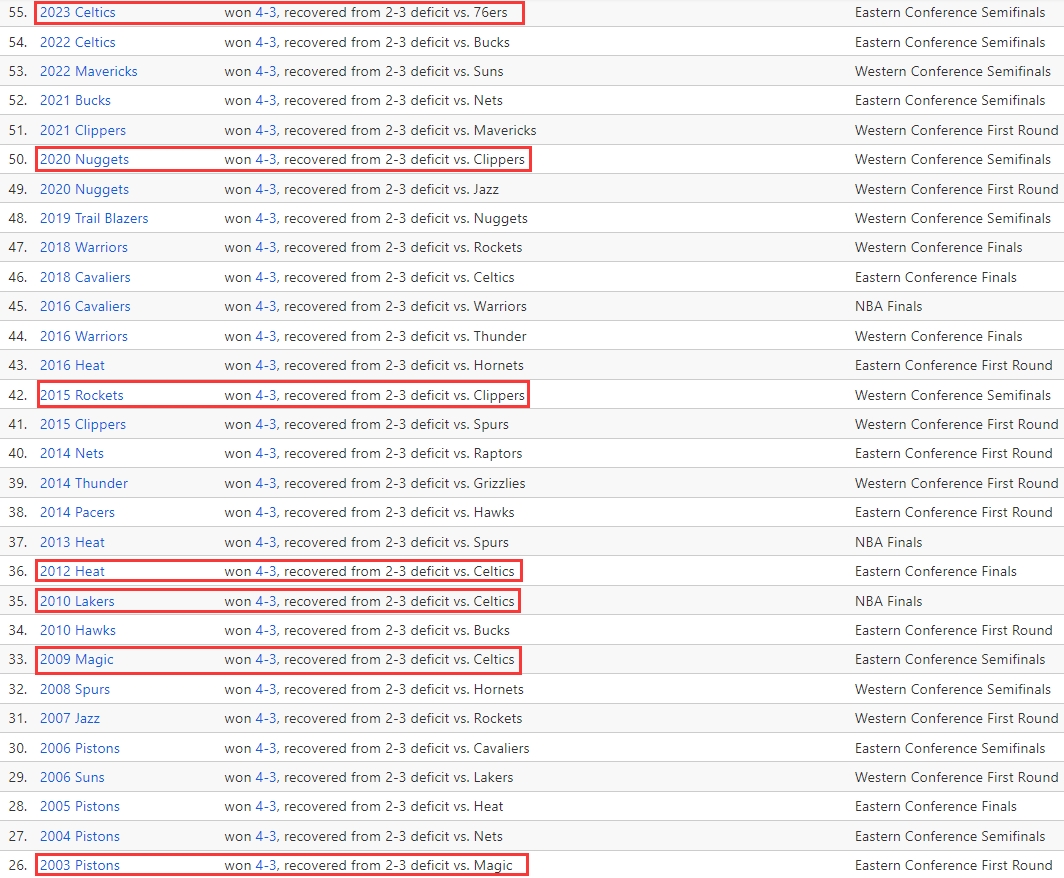Select the 2010 Hawks link
The height and width of the screenshot is (878, 1064).
[78, 631]
